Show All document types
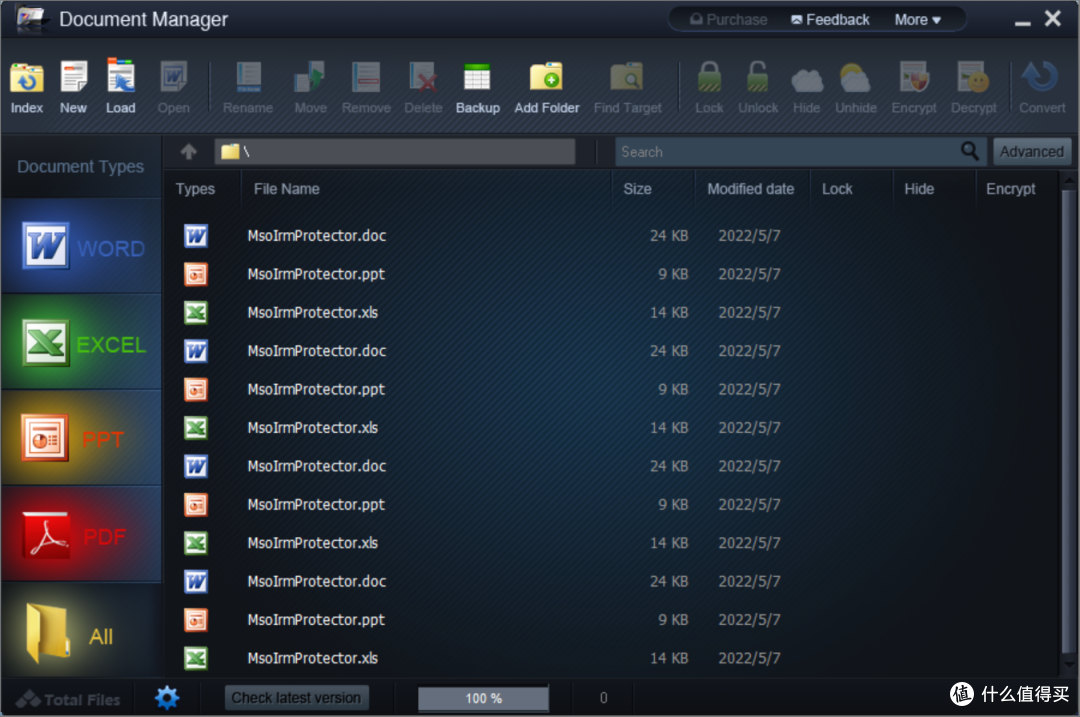This screenshot has height=717, width=1080. click(81, 633)
